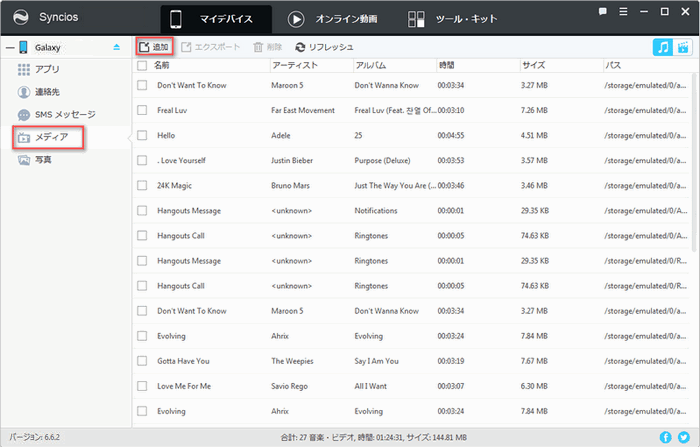Viewport: 700px width, 447px height.
Task: Click the 合計: 27 音楽 summary text
Action: click(x=374, y=438)
